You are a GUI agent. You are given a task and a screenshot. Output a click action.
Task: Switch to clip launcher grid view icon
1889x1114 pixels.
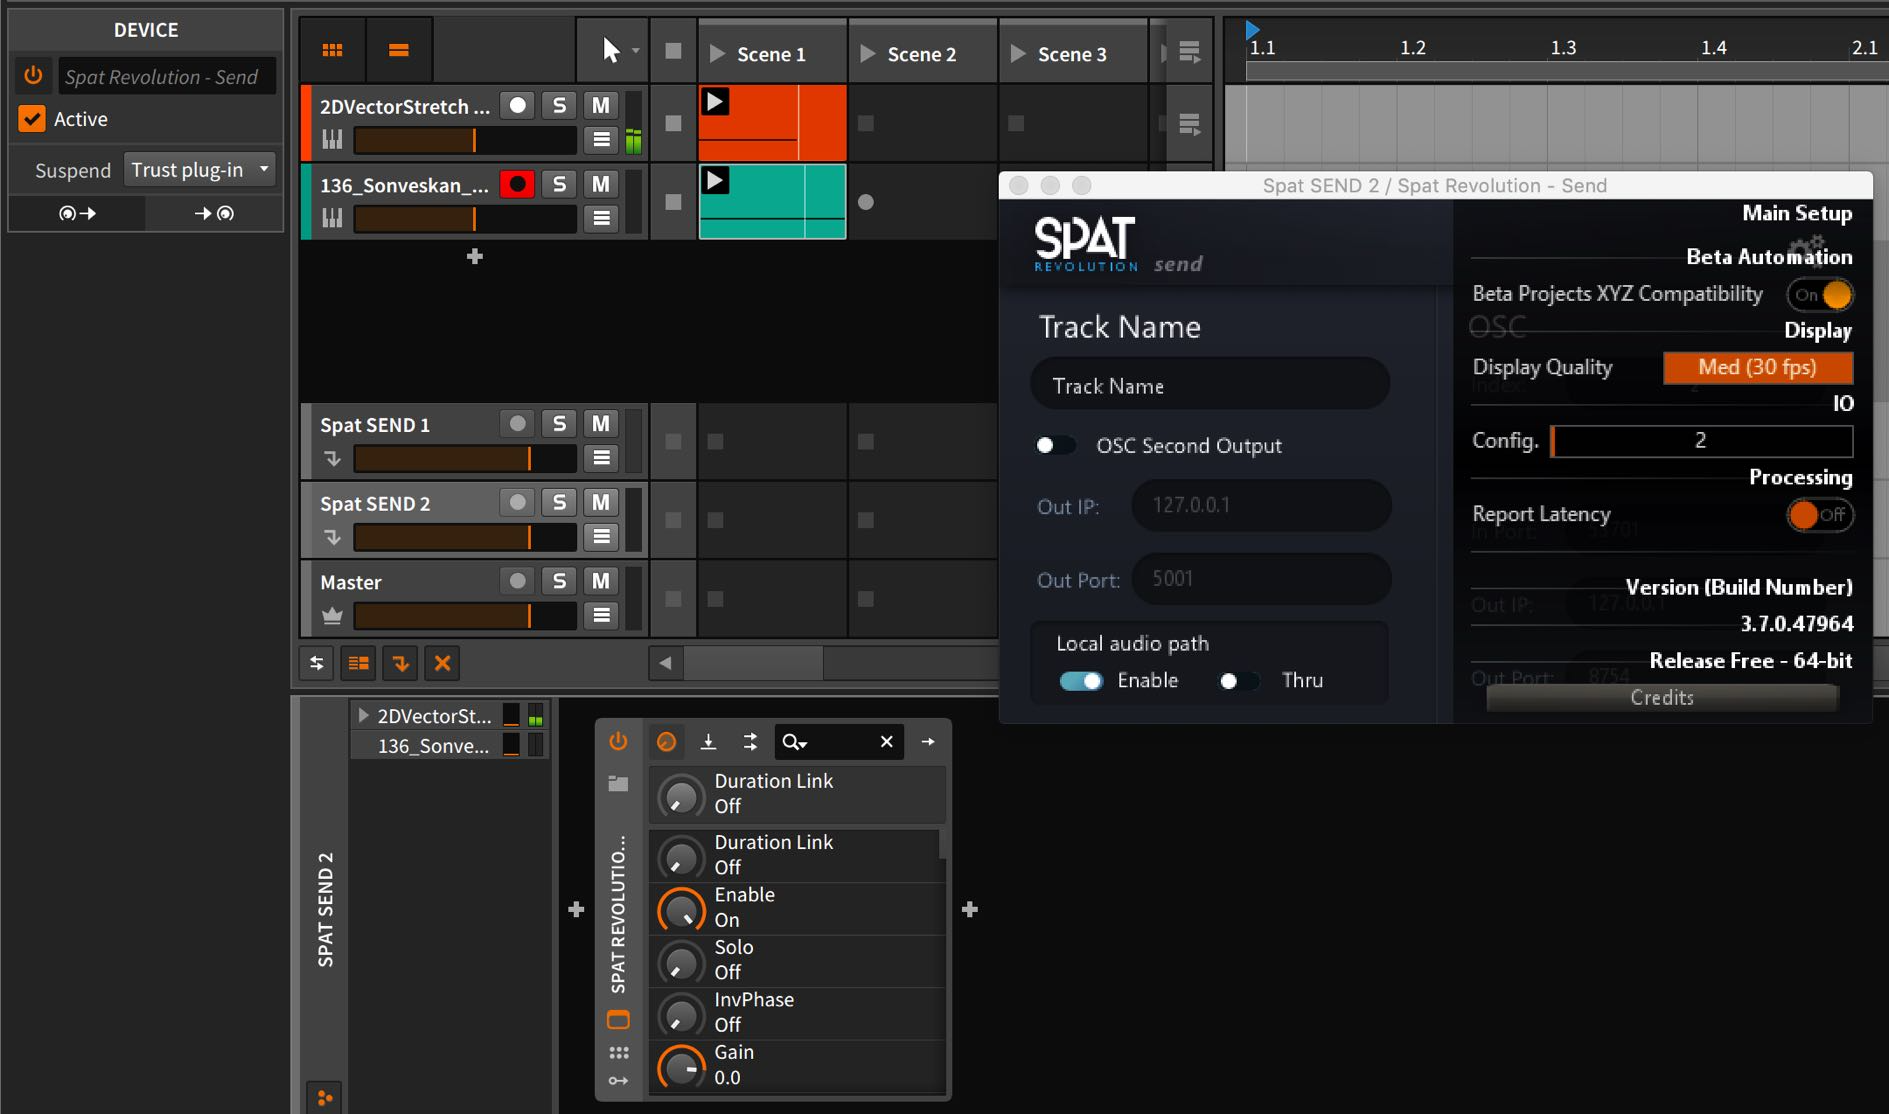pyautogui.click(x=333, y=50)
